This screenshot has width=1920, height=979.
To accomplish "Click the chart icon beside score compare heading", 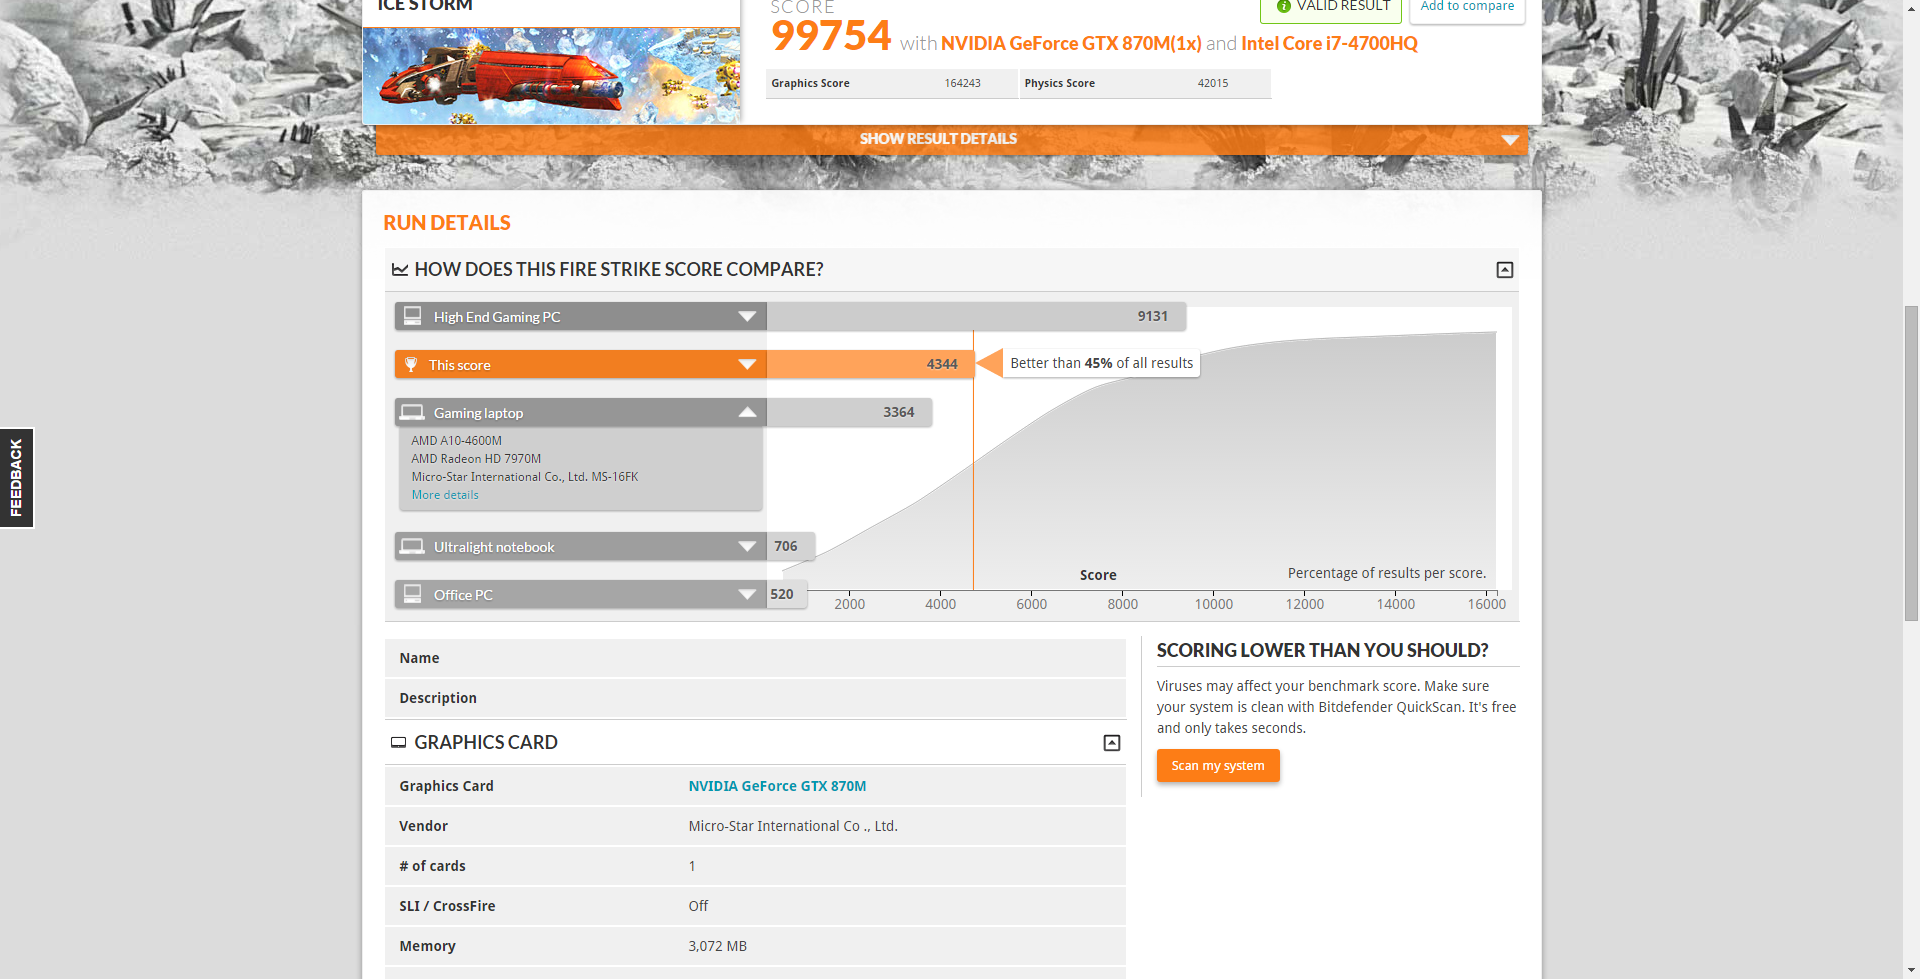I will tap(400, 270).
